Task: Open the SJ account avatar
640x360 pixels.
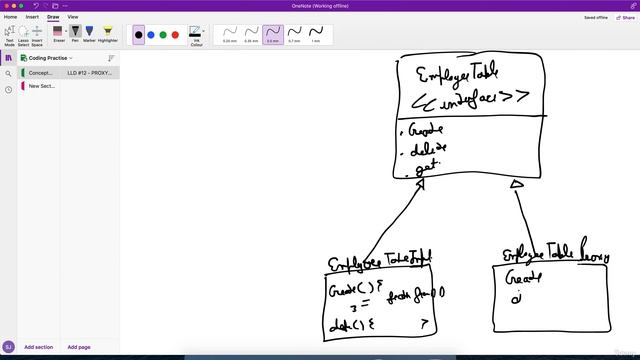Action: click(9, 347)
